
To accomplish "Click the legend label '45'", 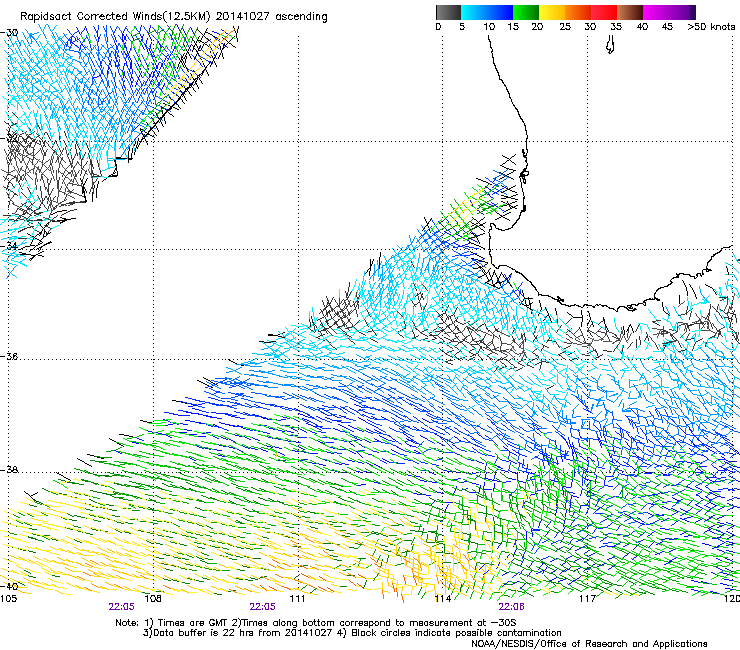I will pos(667,27).
